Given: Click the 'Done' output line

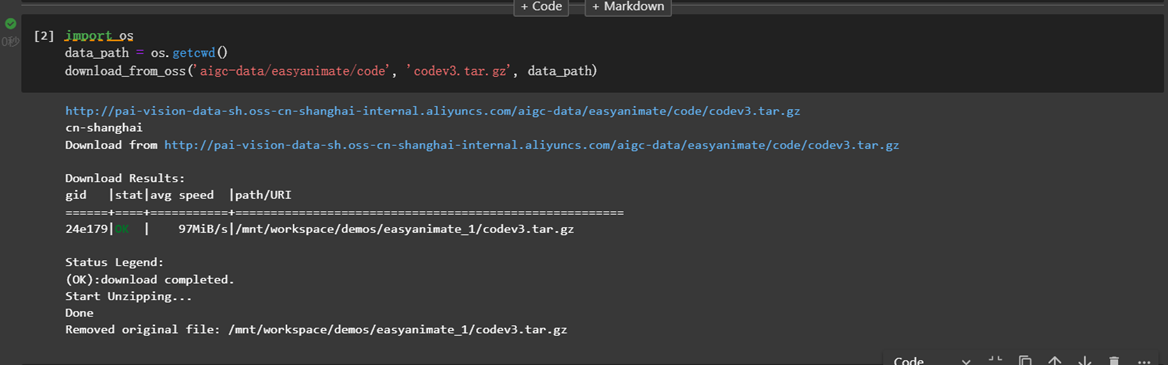Looking at the screenshot, I should (x=79, y=314).
